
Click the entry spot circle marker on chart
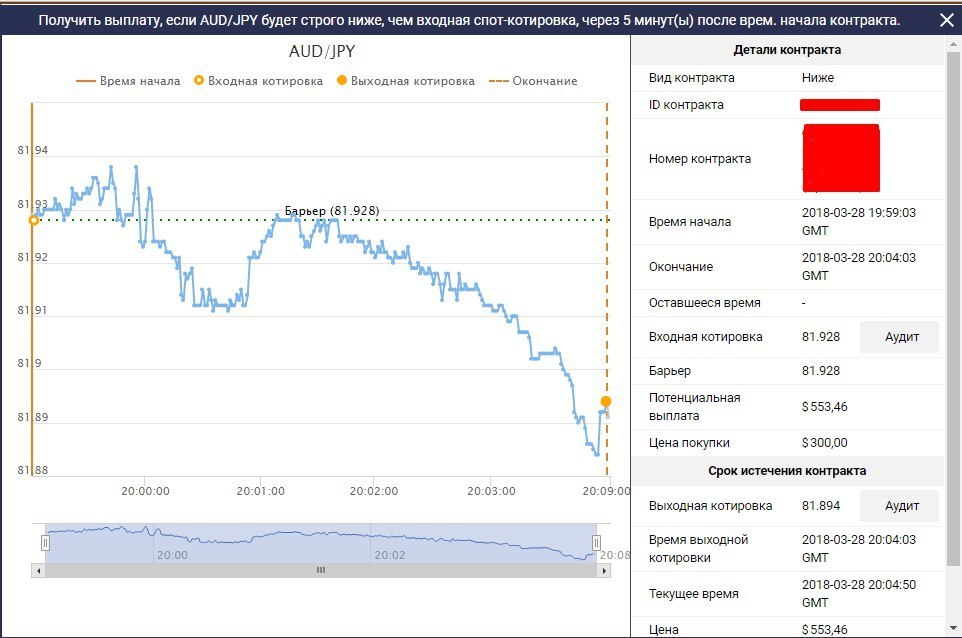33,219
